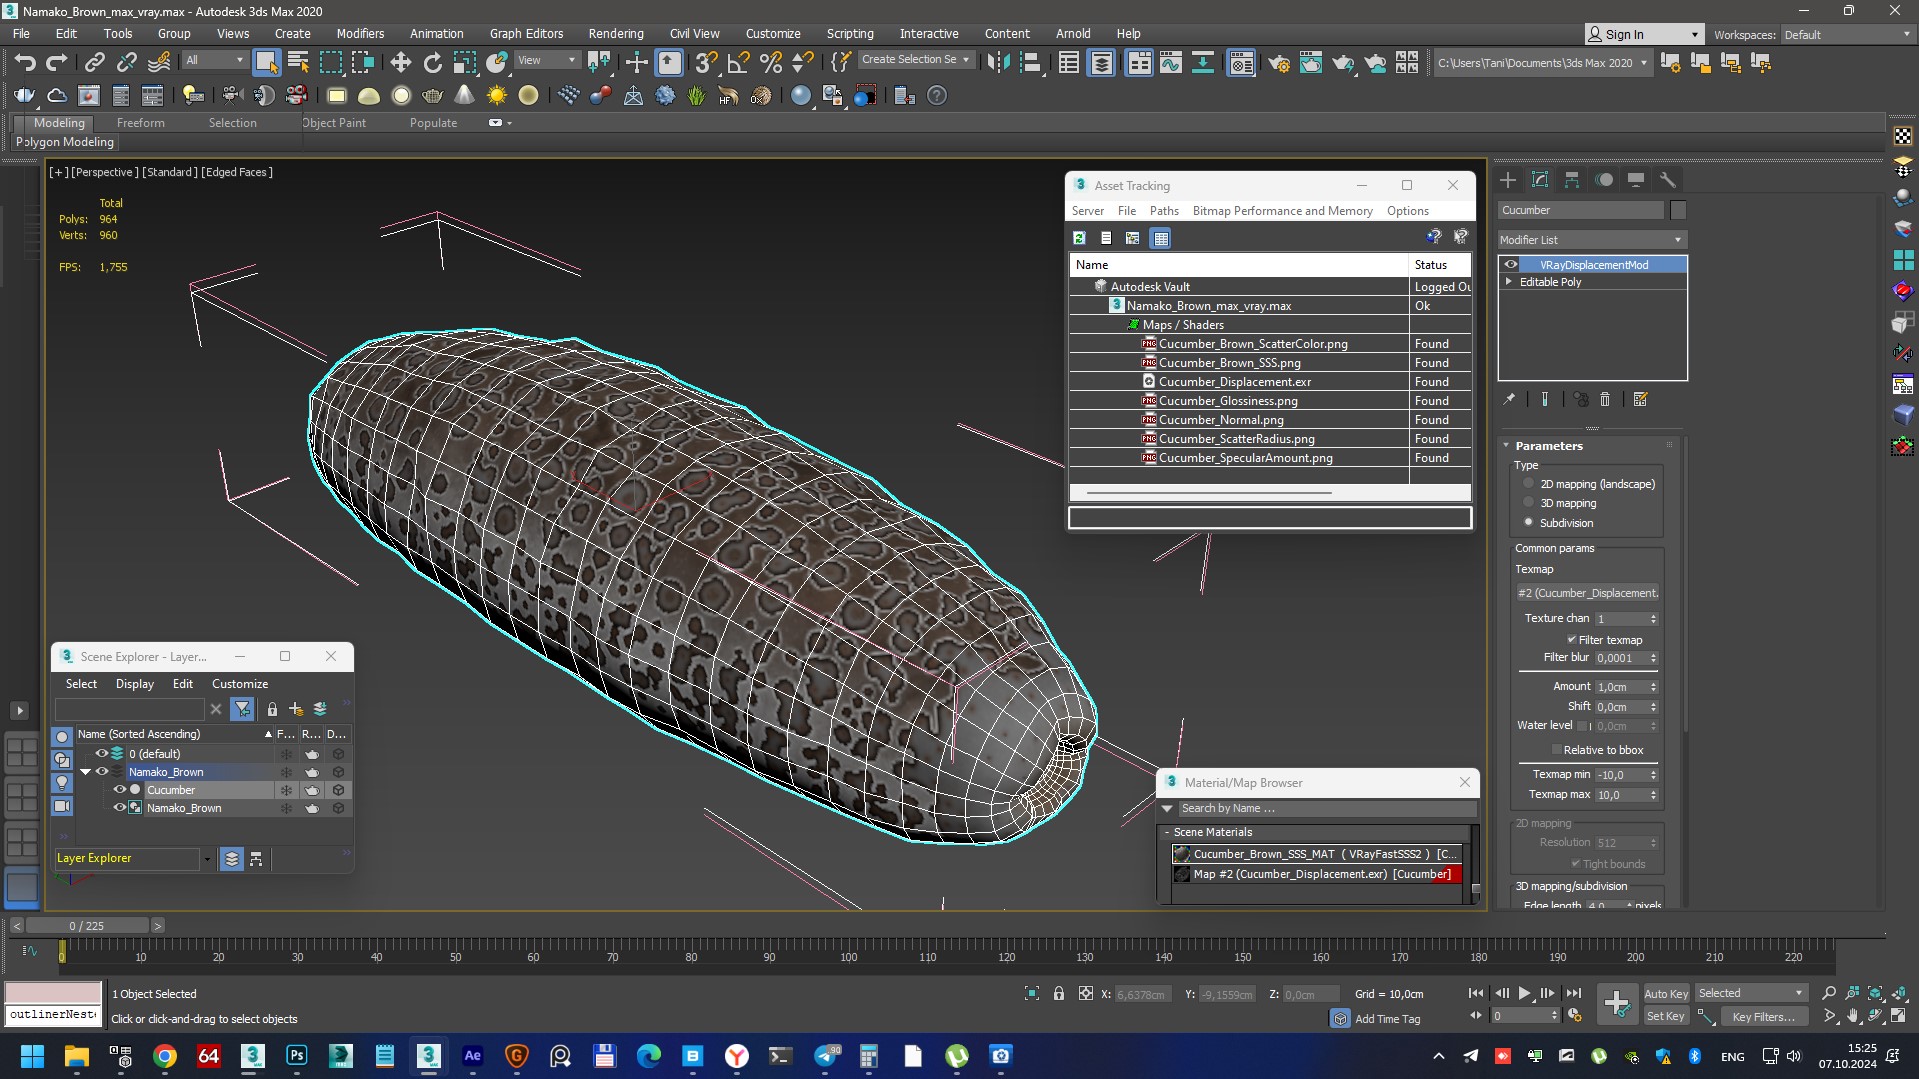Toggle Percent Snap icon
The height and width of the screenshot is (1079, 1919).
770,63
